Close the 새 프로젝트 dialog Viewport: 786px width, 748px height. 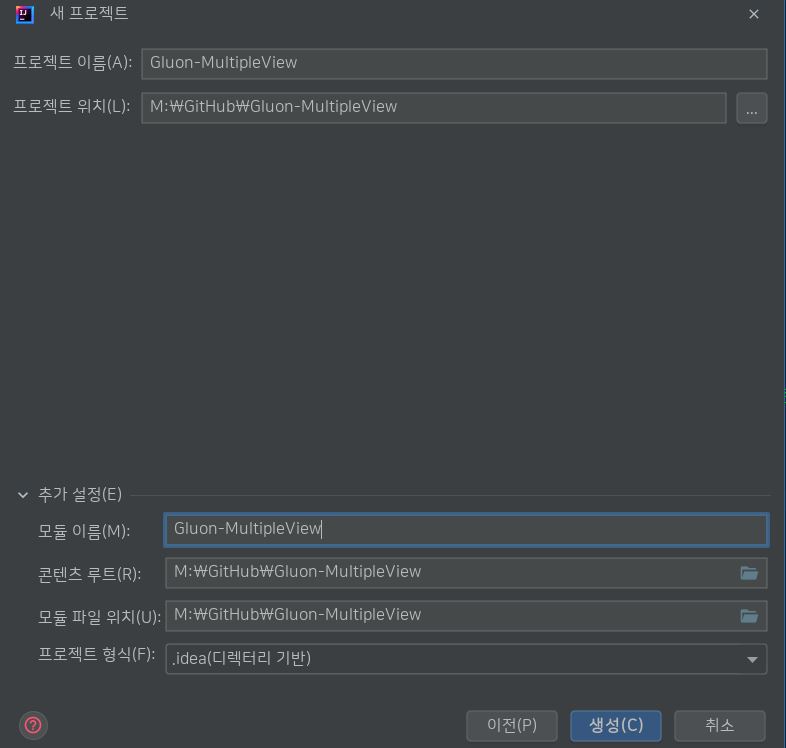pos(753,14)
